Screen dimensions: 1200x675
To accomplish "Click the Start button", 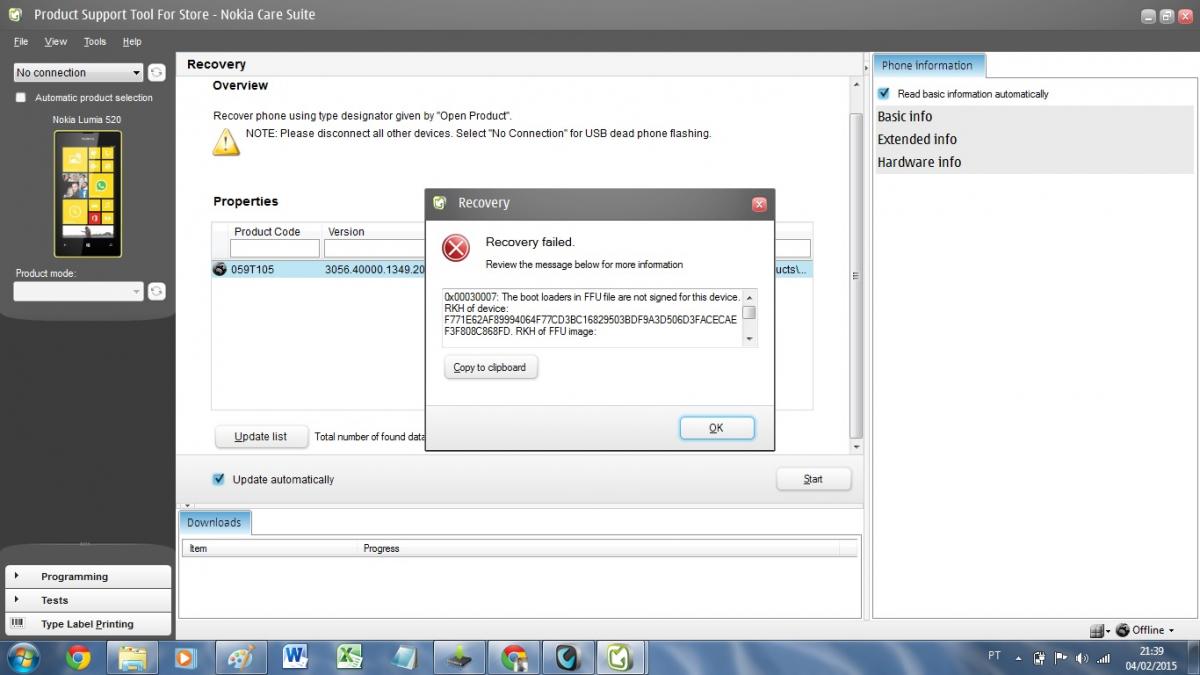I will pyautogui.click(x=813, y=479).
